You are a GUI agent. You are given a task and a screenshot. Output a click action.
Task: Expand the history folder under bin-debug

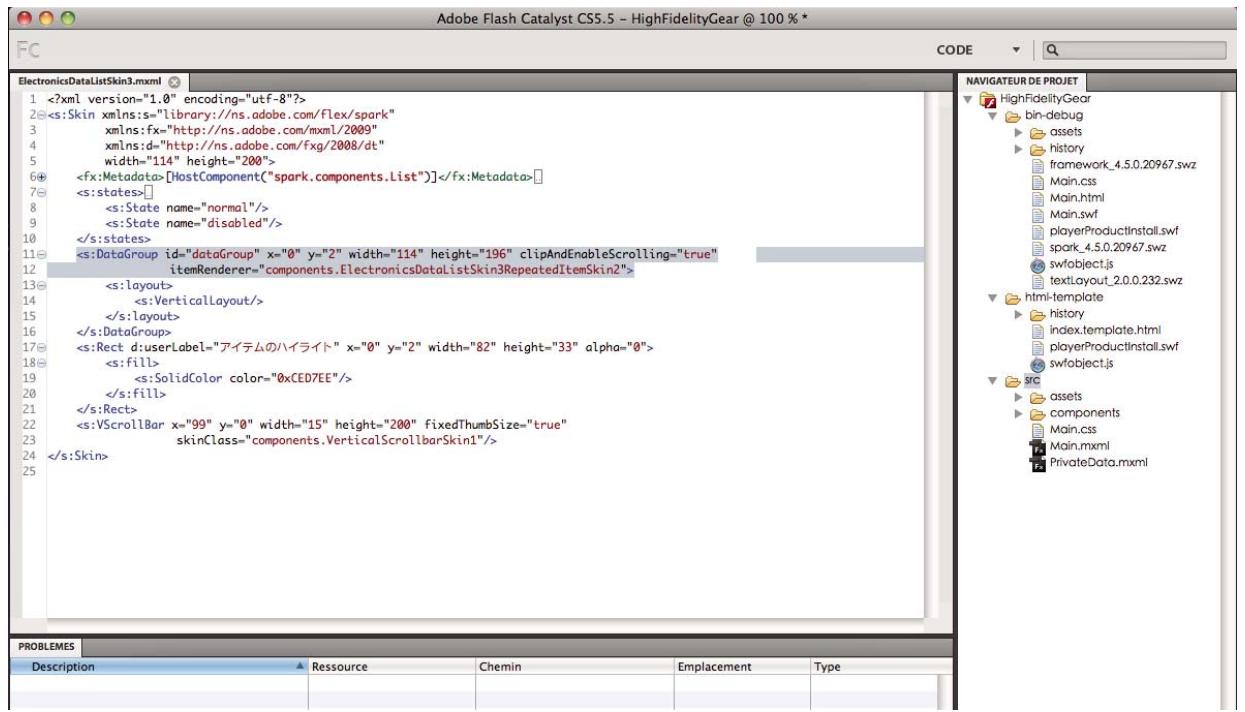[x=1019, y=148]
